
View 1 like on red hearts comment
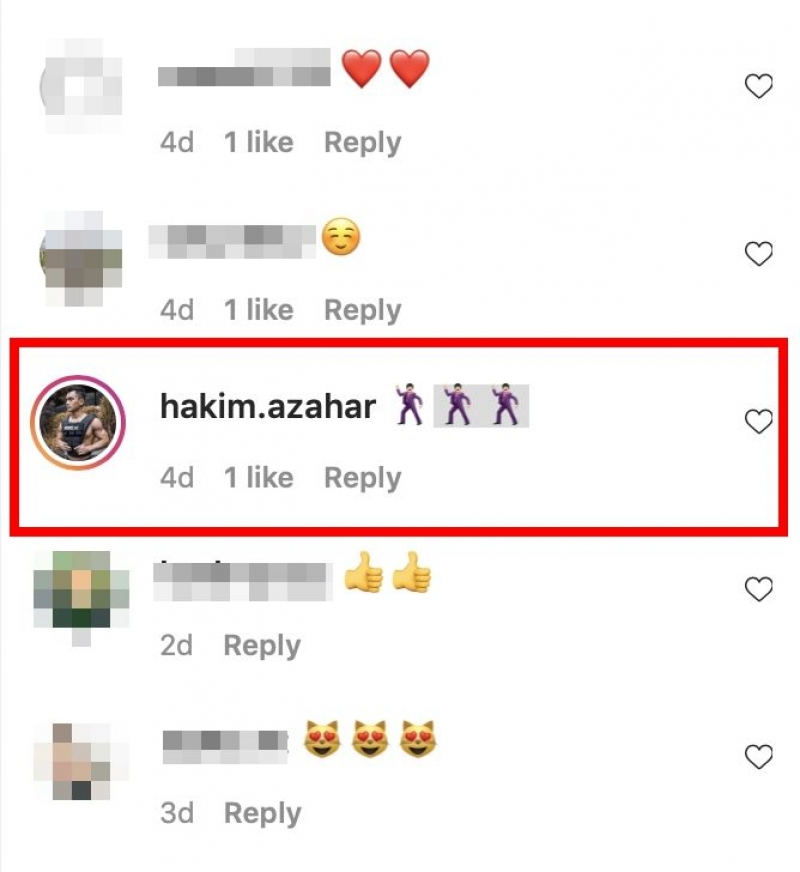259,142
